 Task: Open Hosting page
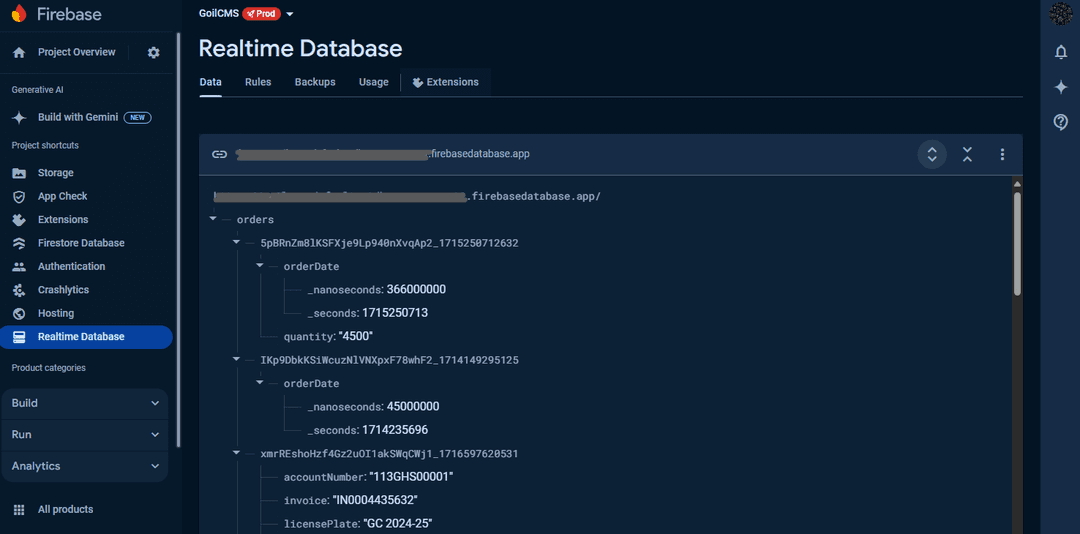coord(56,314)
